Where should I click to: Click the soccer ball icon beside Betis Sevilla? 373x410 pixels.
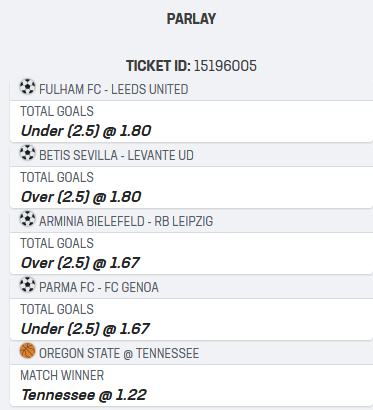pos(27,153)
